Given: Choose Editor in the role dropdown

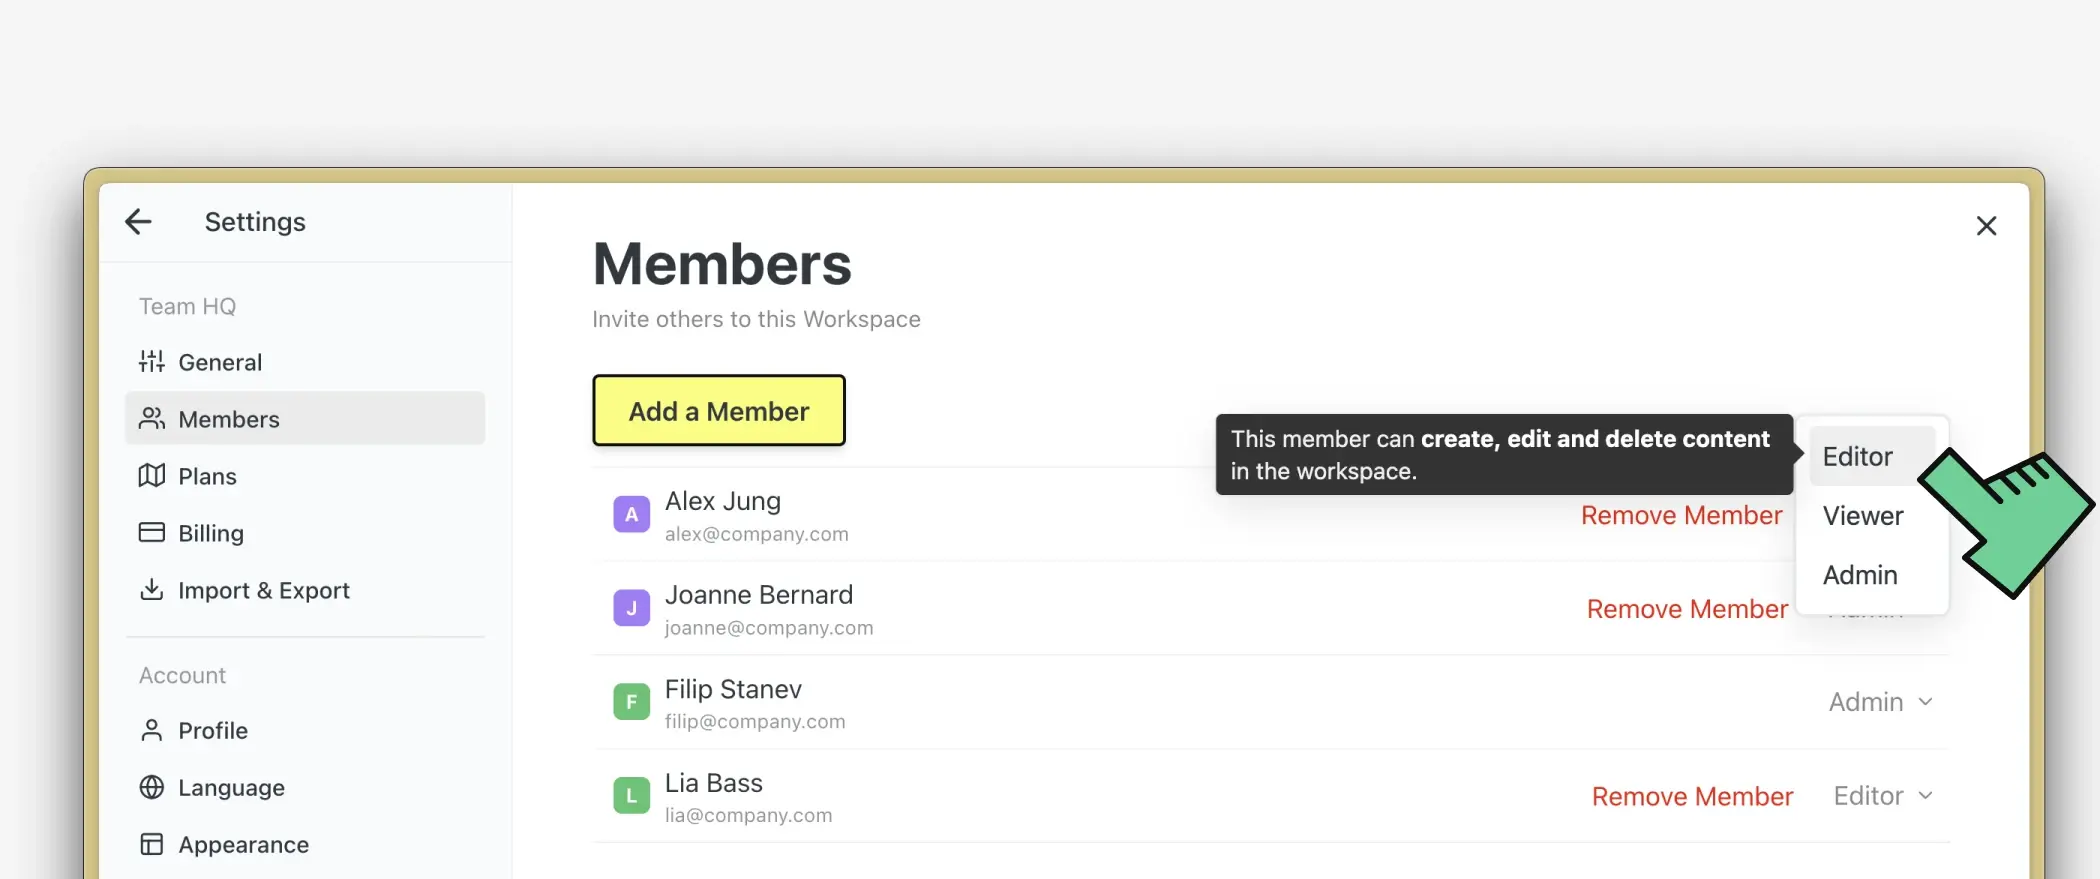Looking at the screenshot, I should tap(1858, 457).
